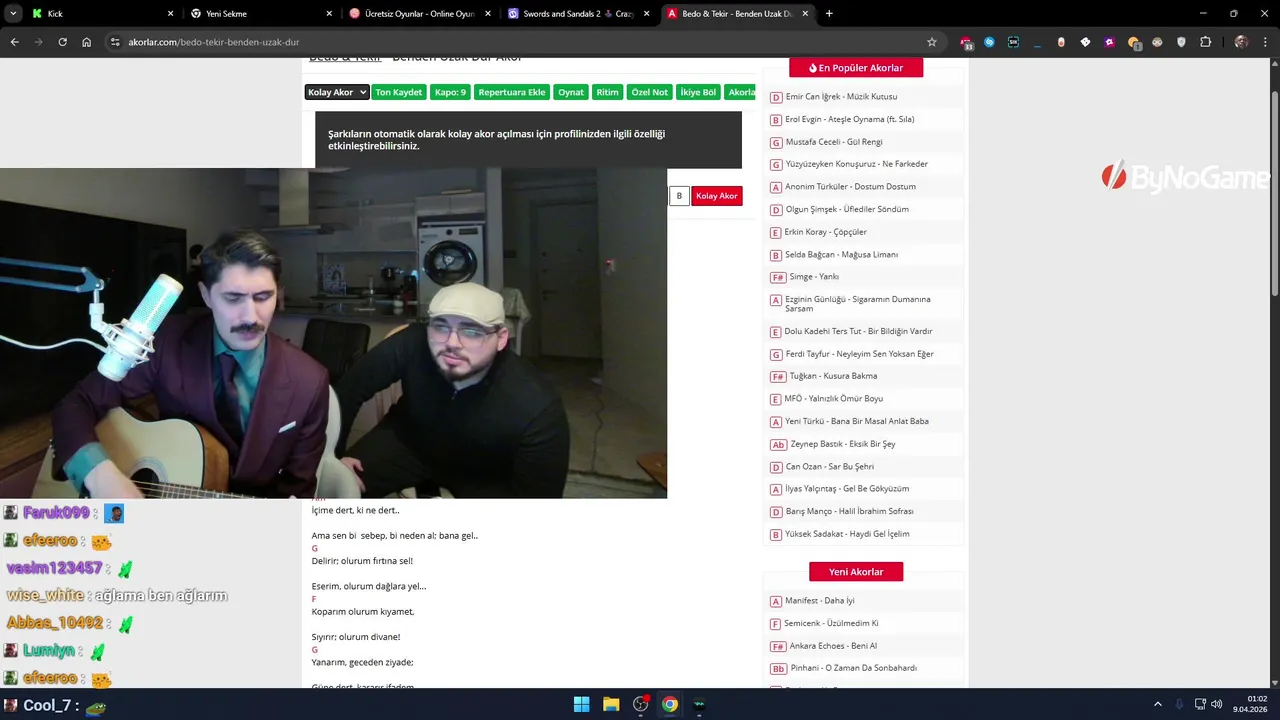Click the red Kolay Akor button

point(717,196)
